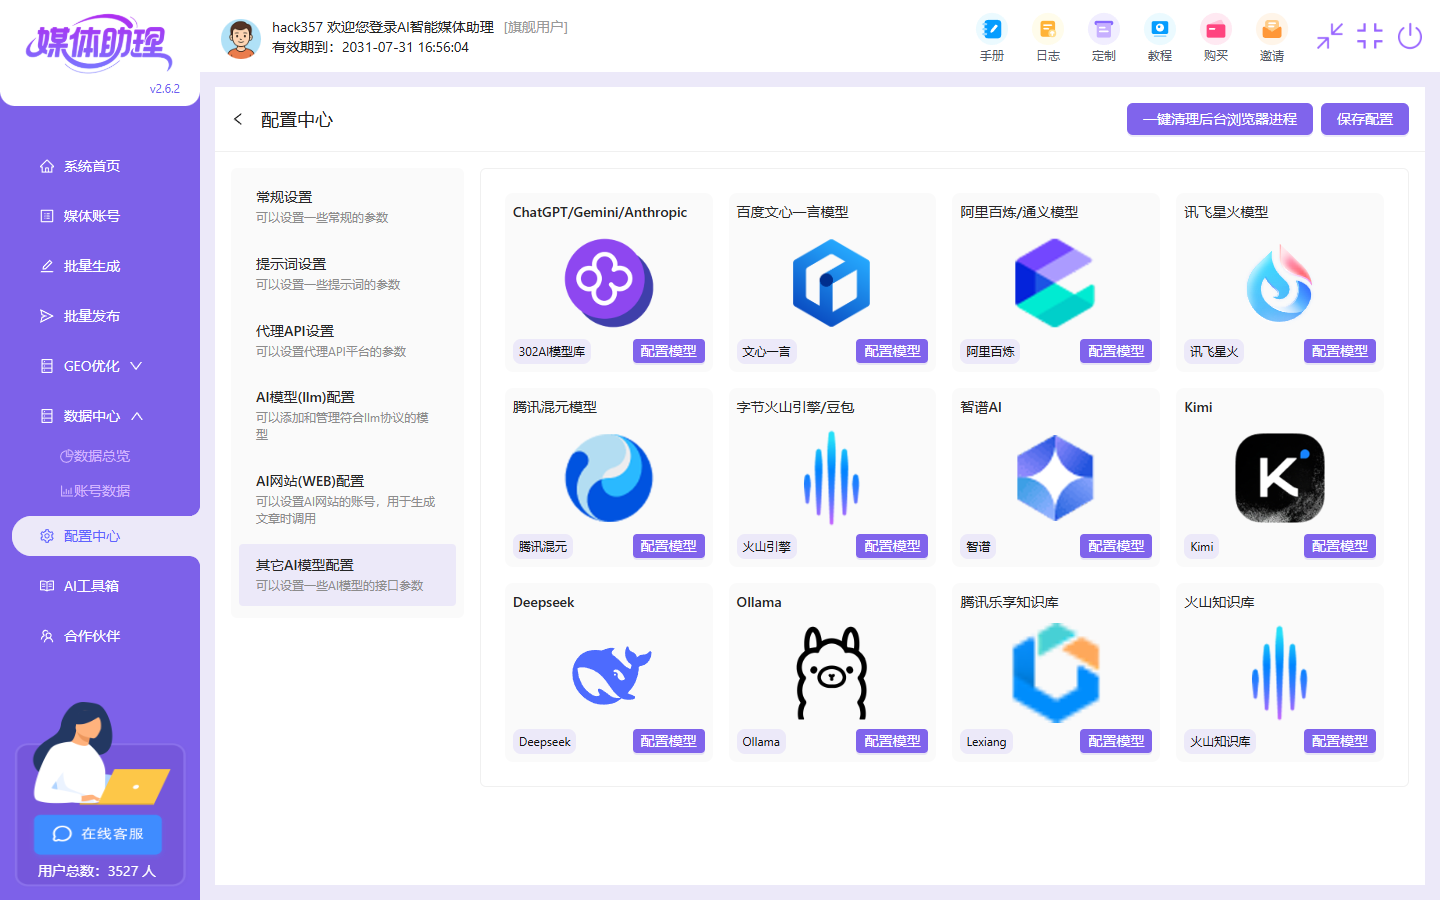Image resolution: width=1440 pixels, height=900 pixels.
Task: Open AI工具箱 in sidebar
Action: (91, 586)
